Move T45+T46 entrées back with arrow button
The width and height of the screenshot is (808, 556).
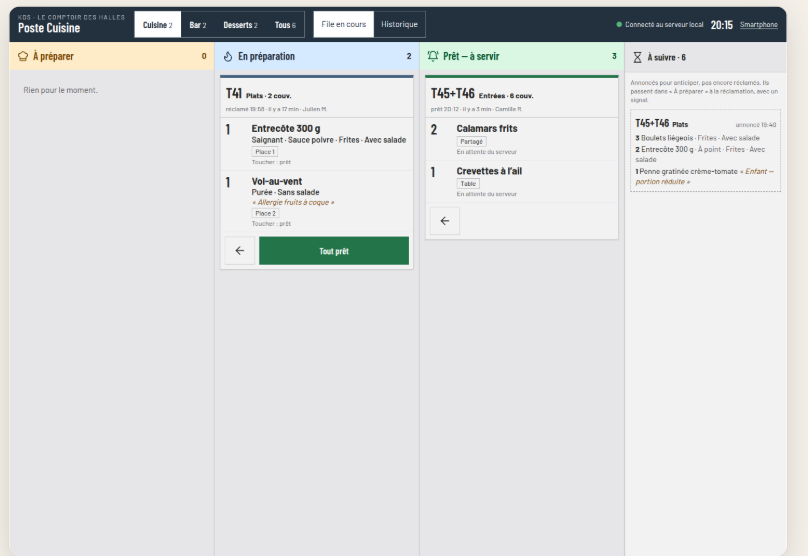[445, 221]
